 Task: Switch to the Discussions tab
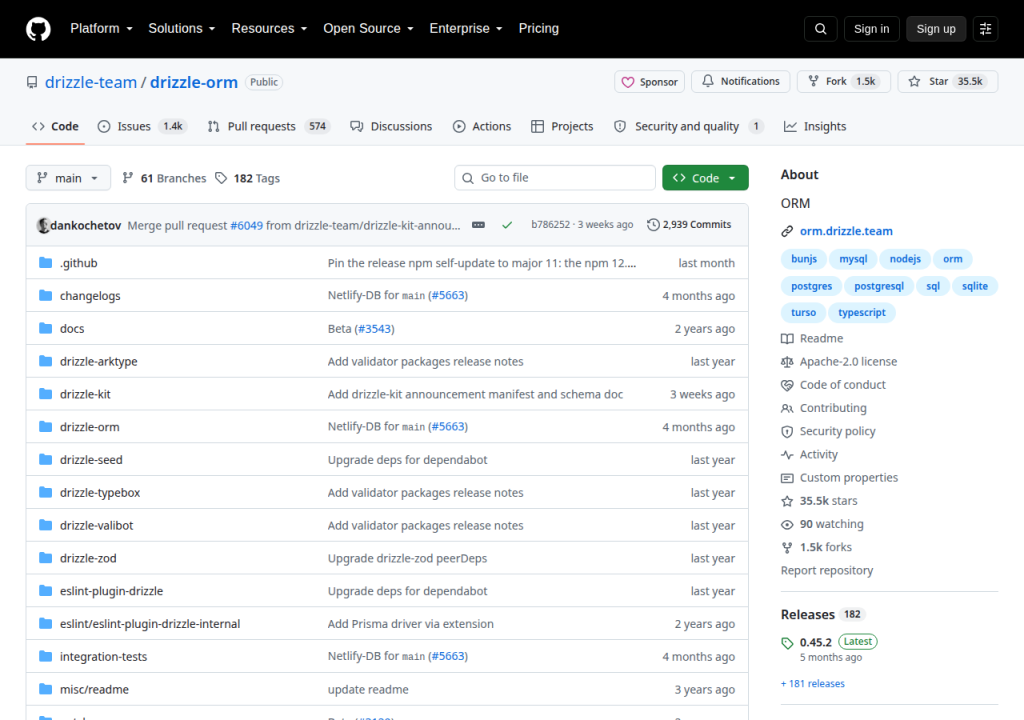tap(391, 126)
